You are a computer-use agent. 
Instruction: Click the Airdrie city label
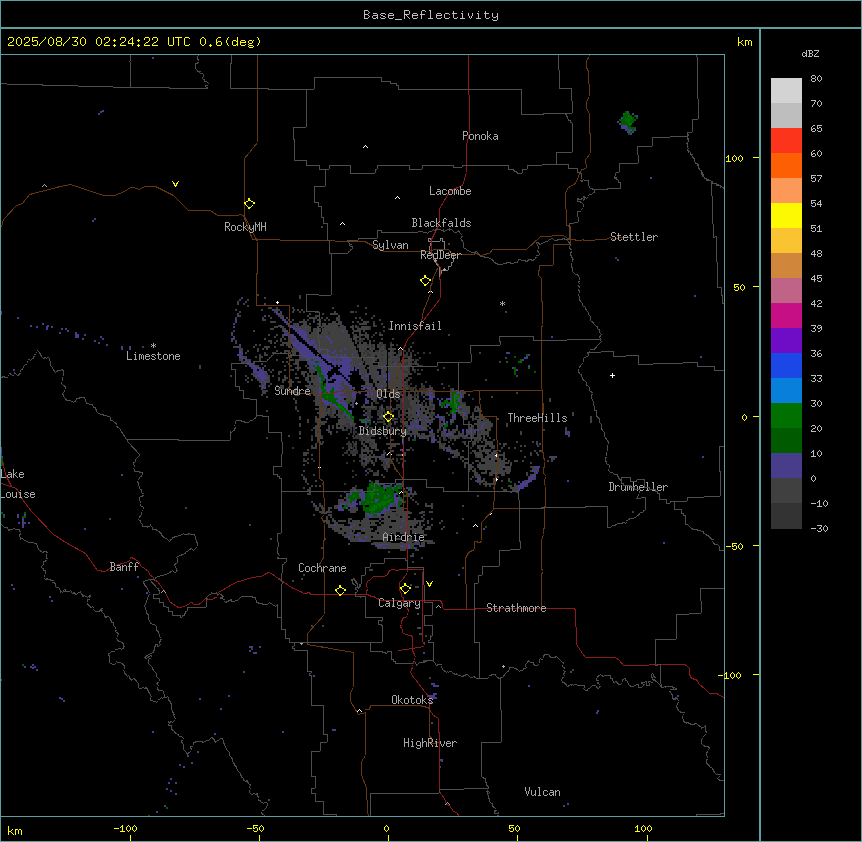click(404, 537)
